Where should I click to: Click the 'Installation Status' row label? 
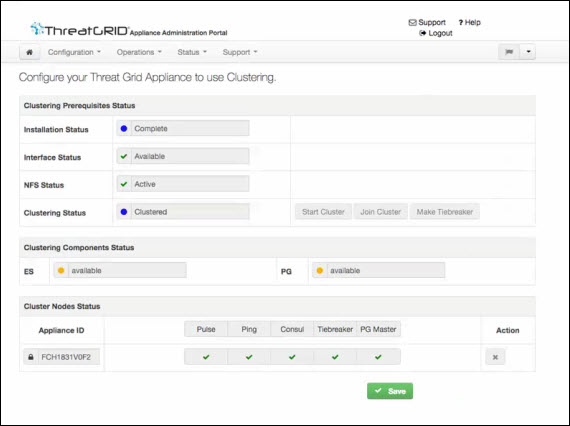tap(56, 130)
